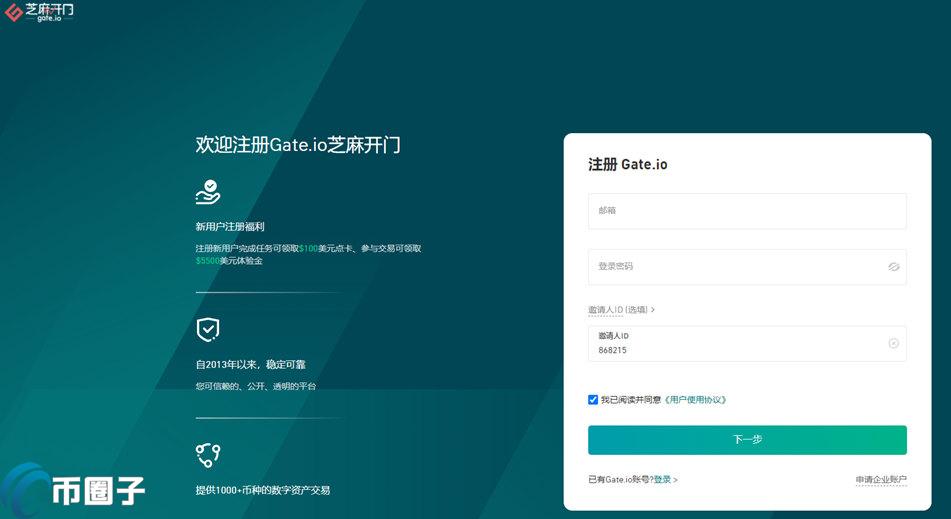Click the shield checkmark security icon
The height and width of the screenshot is (519, 951).
(208, 330)
